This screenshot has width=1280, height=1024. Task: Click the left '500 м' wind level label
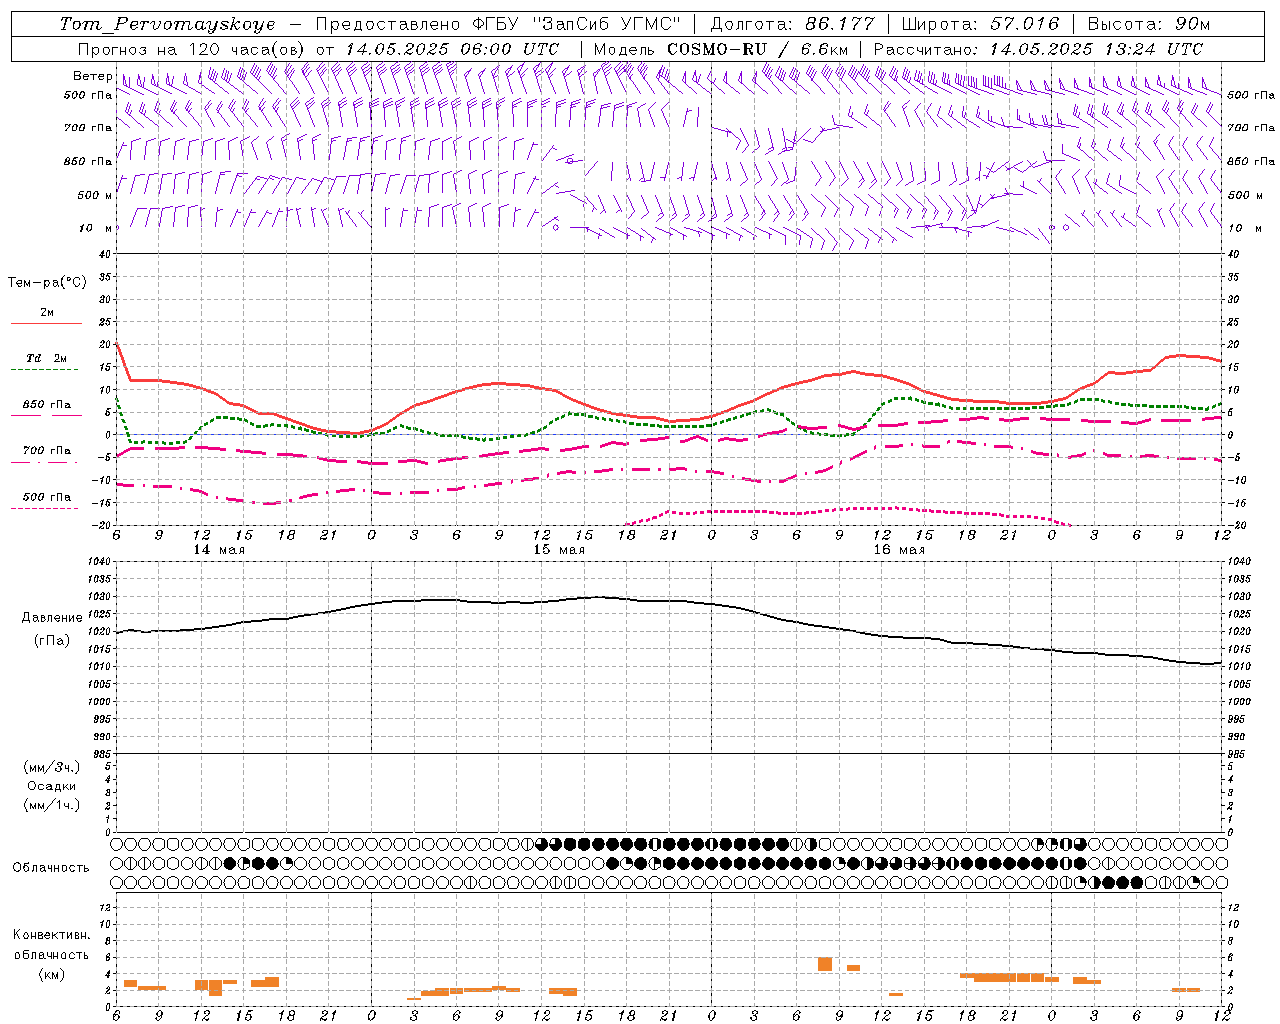(x=95, y=195)
